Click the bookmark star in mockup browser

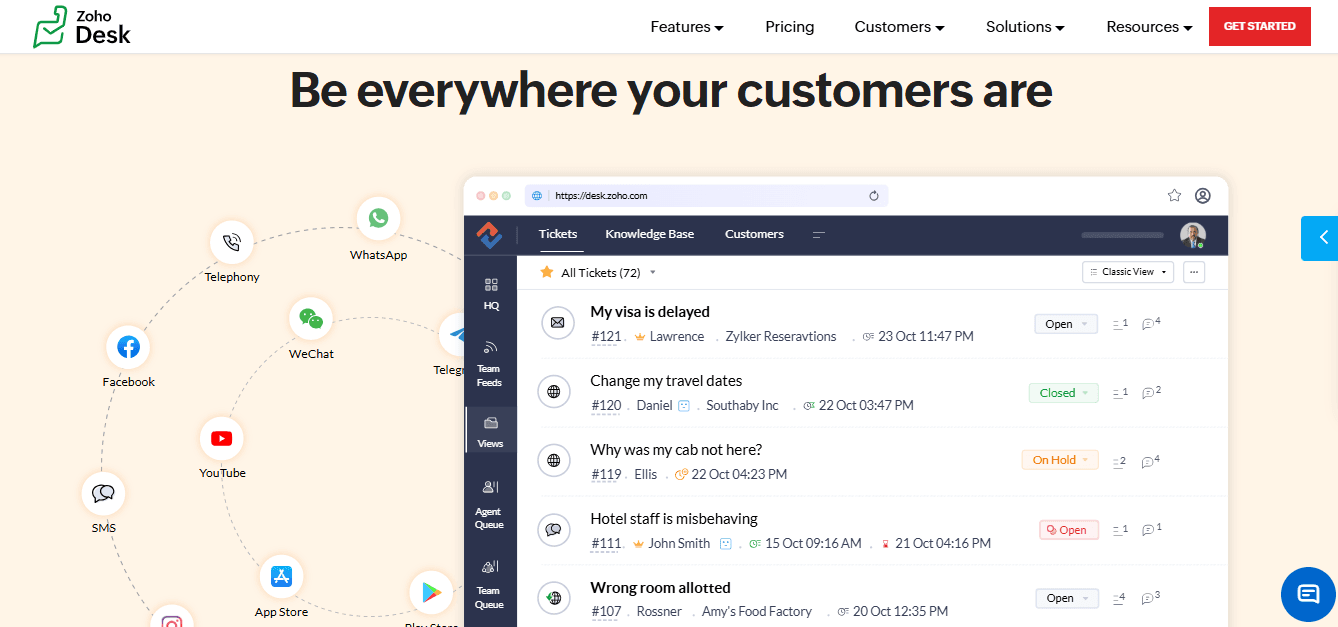(1175, 196)
